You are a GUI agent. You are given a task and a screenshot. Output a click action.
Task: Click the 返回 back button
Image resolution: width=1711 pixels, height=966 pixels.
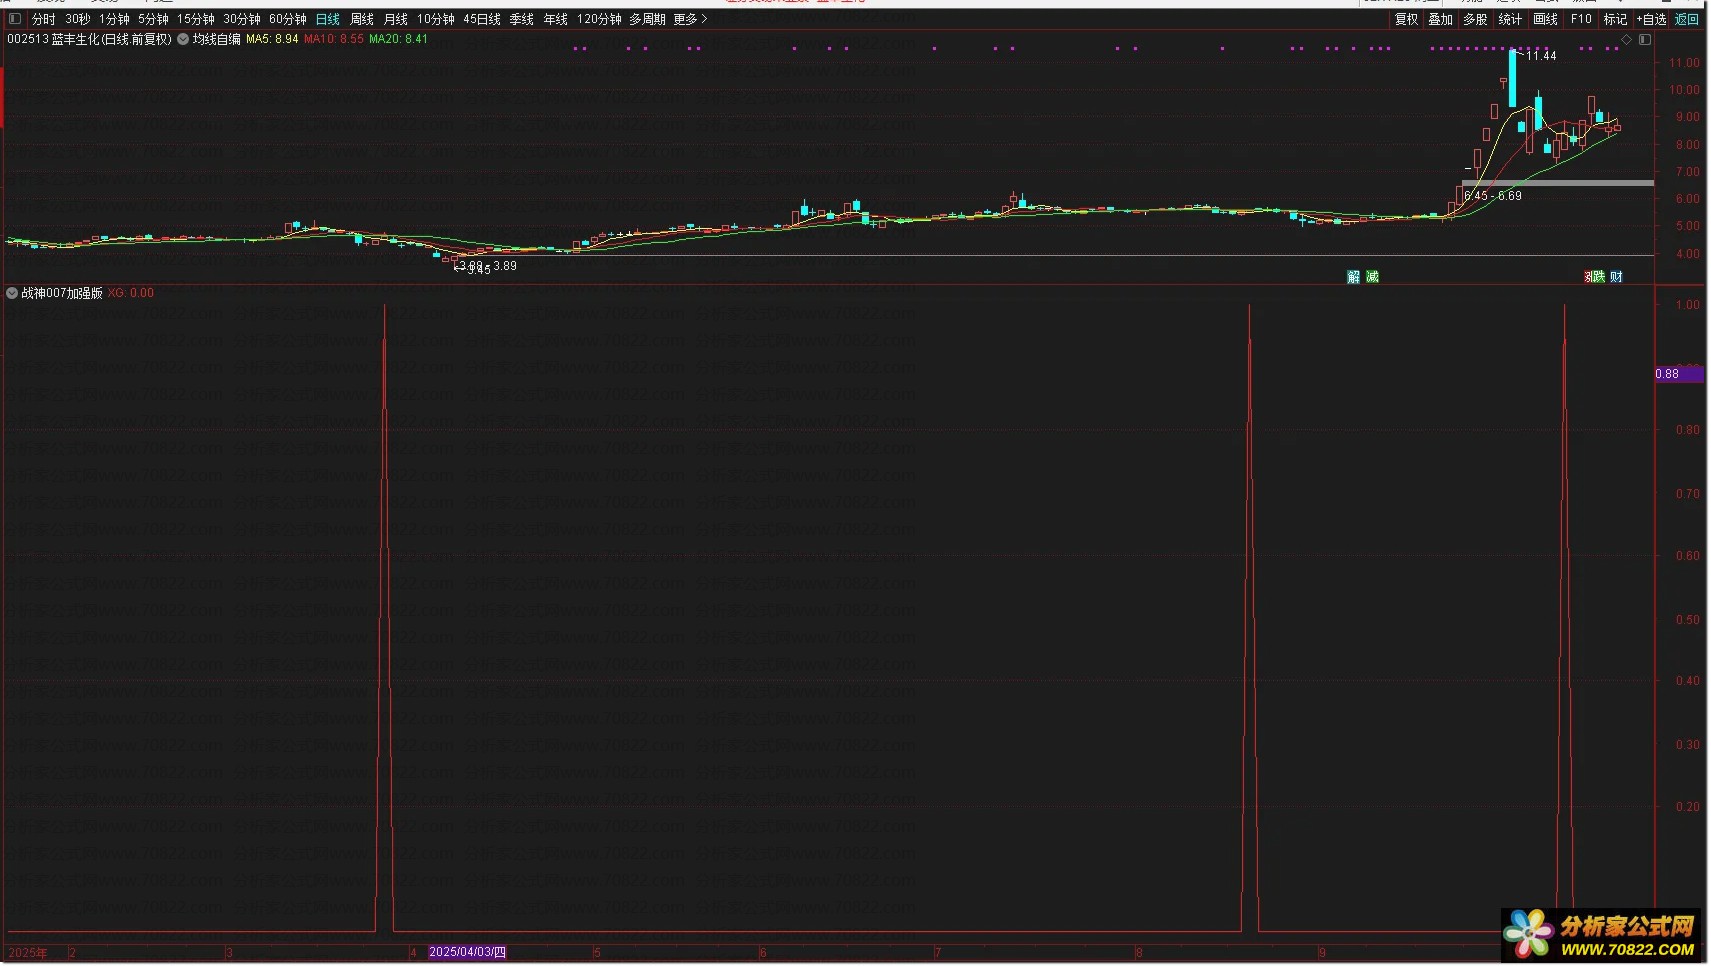click(1688, 19)
